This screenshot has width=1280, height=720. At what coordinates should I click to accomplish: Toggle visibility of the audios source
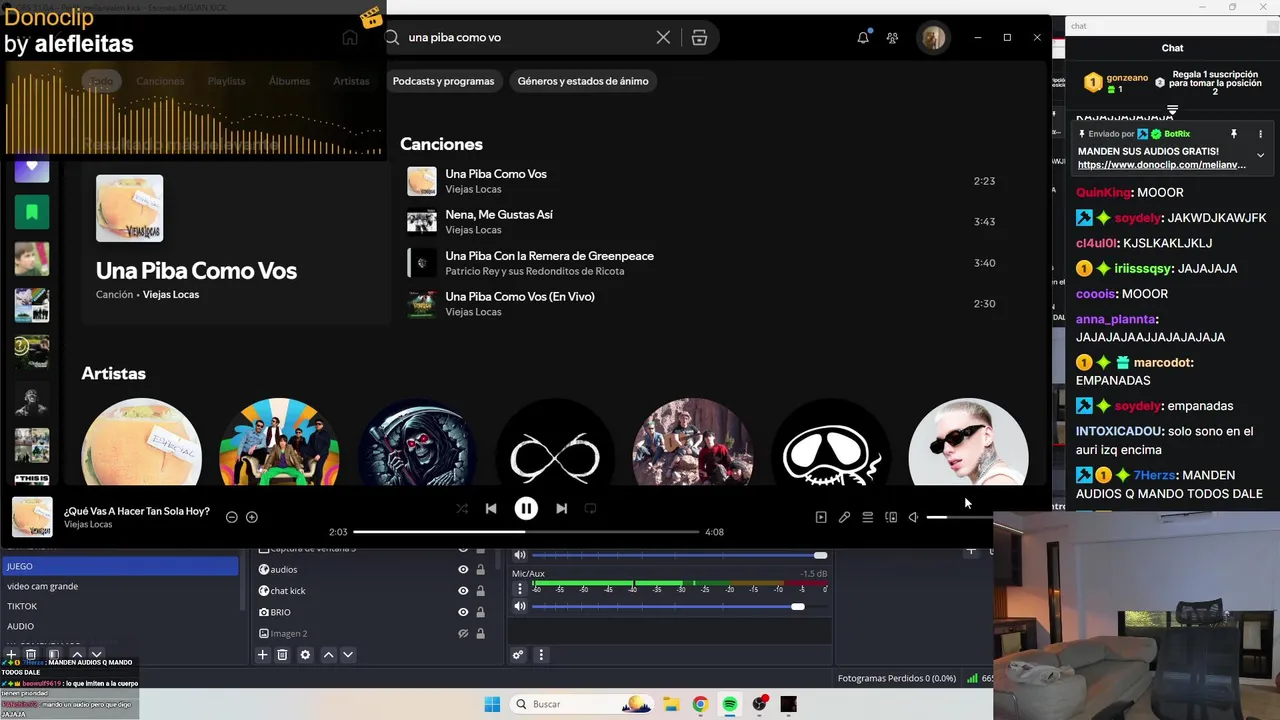click(x=463, y=569)
